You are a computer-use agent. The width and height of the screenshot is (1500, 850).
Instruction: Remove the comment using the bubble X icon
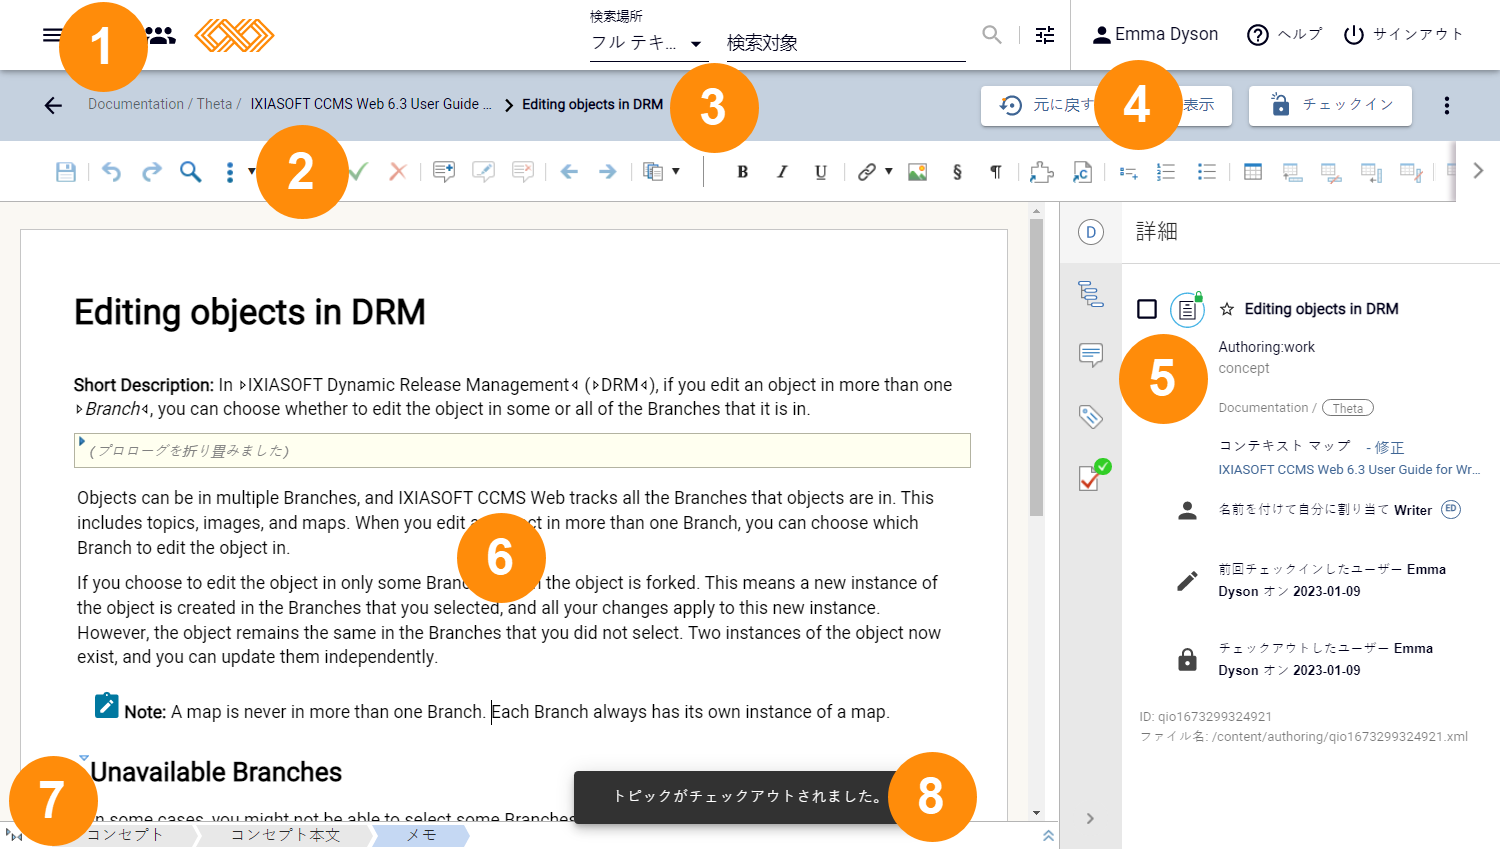pyautogui.click(x=522, y=172)
